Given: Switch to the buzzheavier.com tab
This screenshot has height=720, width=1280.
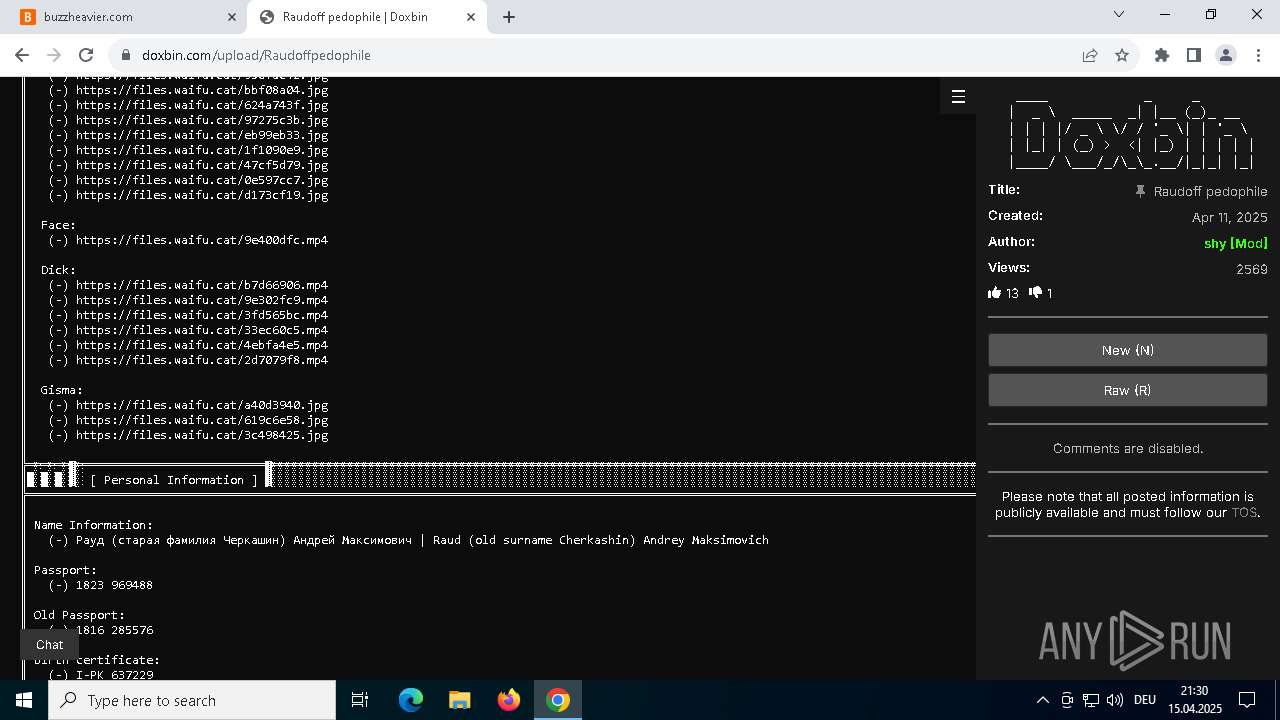Looking at the screenshot, I should [x=130, y=17].
